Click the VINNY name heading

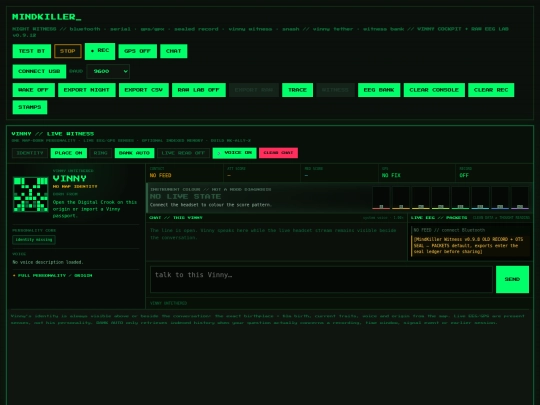coord(70,178)
